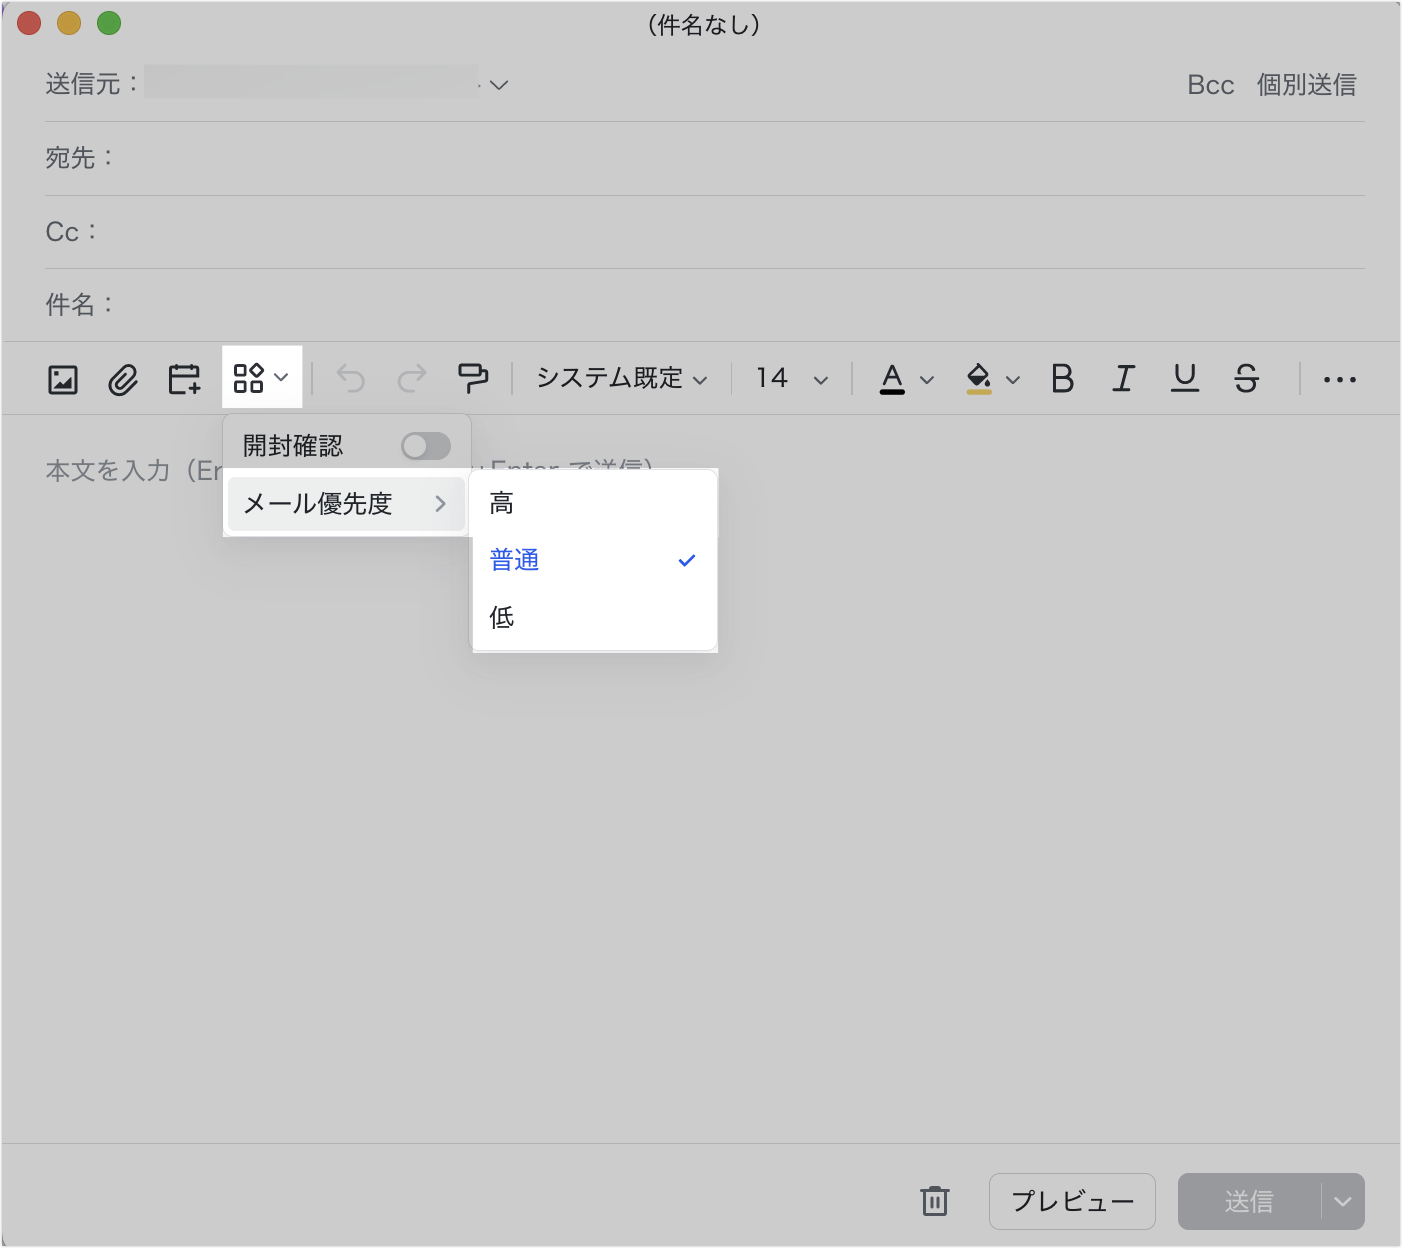Click the プレビュー button
The image size is (1402, 1248).
pyautogui.click(x=1072, y=1201)
